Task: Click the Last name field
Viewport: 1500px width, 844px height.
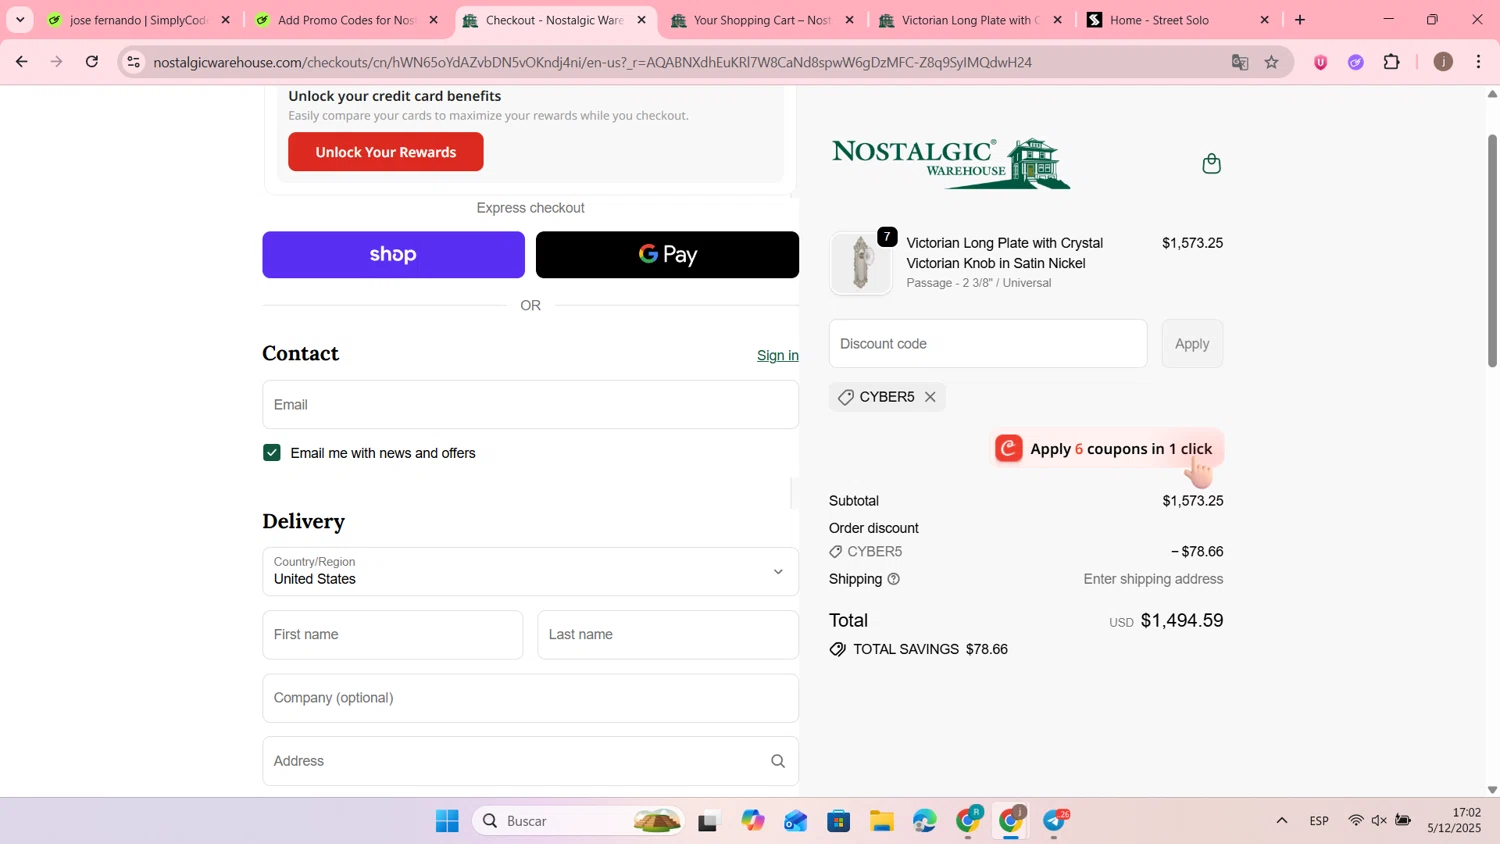Action: tap(668, 635)
